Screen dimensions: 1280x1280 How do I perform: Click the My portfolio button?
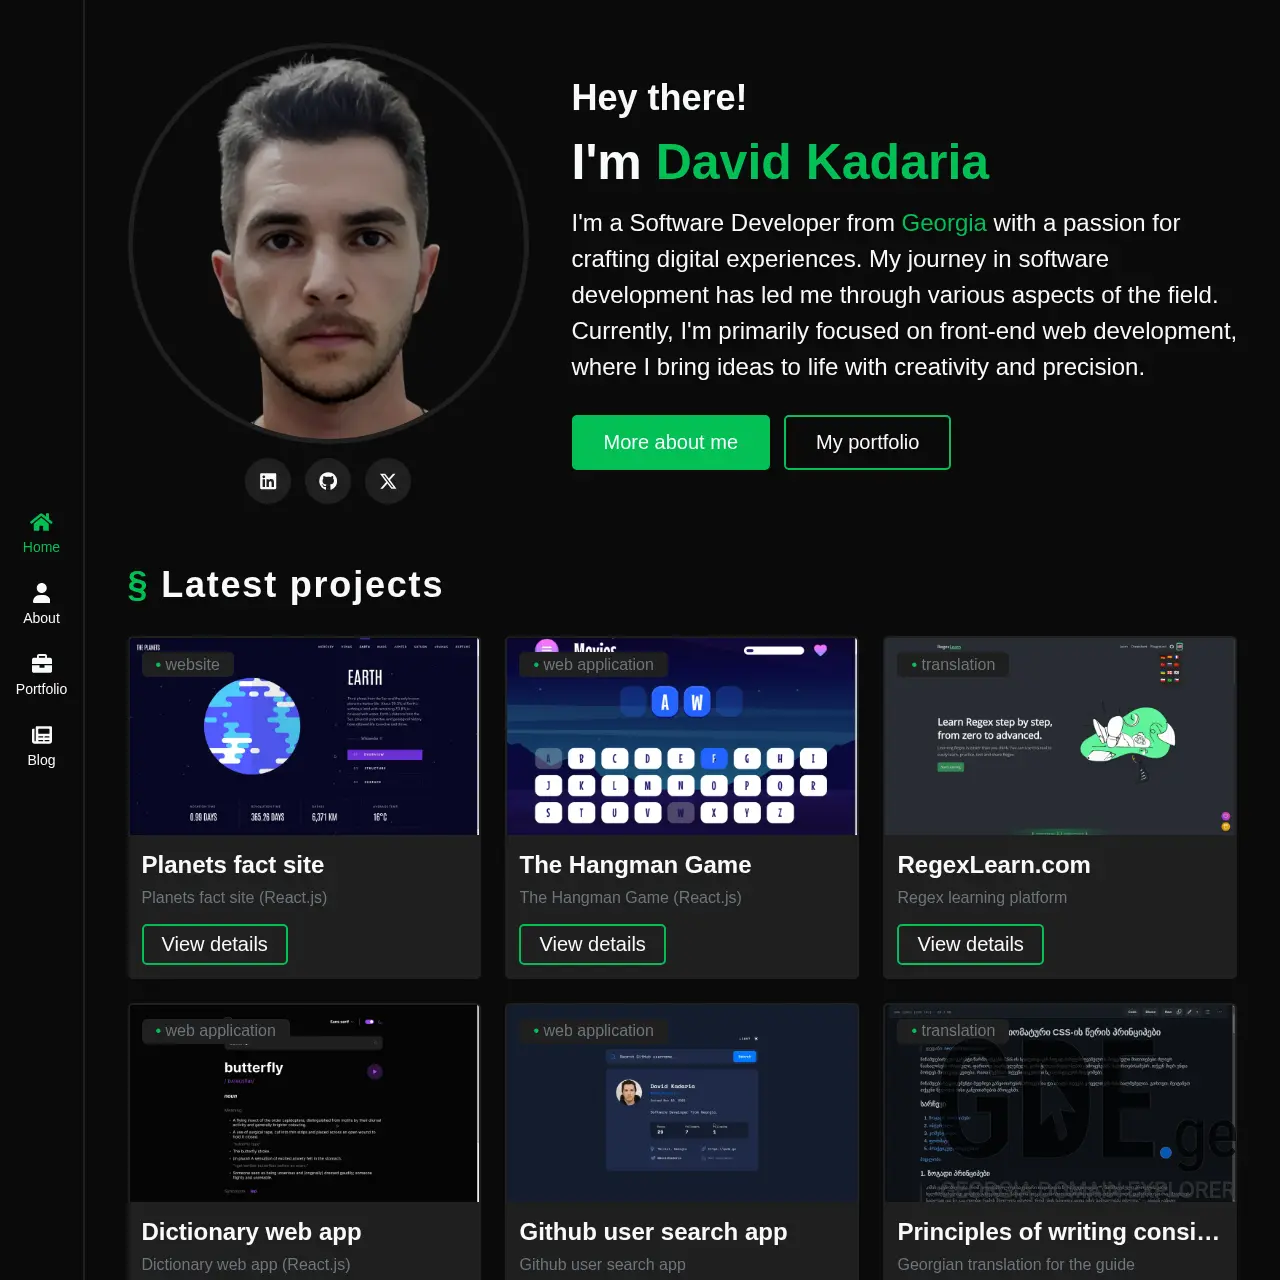click(x=867, y=442)
